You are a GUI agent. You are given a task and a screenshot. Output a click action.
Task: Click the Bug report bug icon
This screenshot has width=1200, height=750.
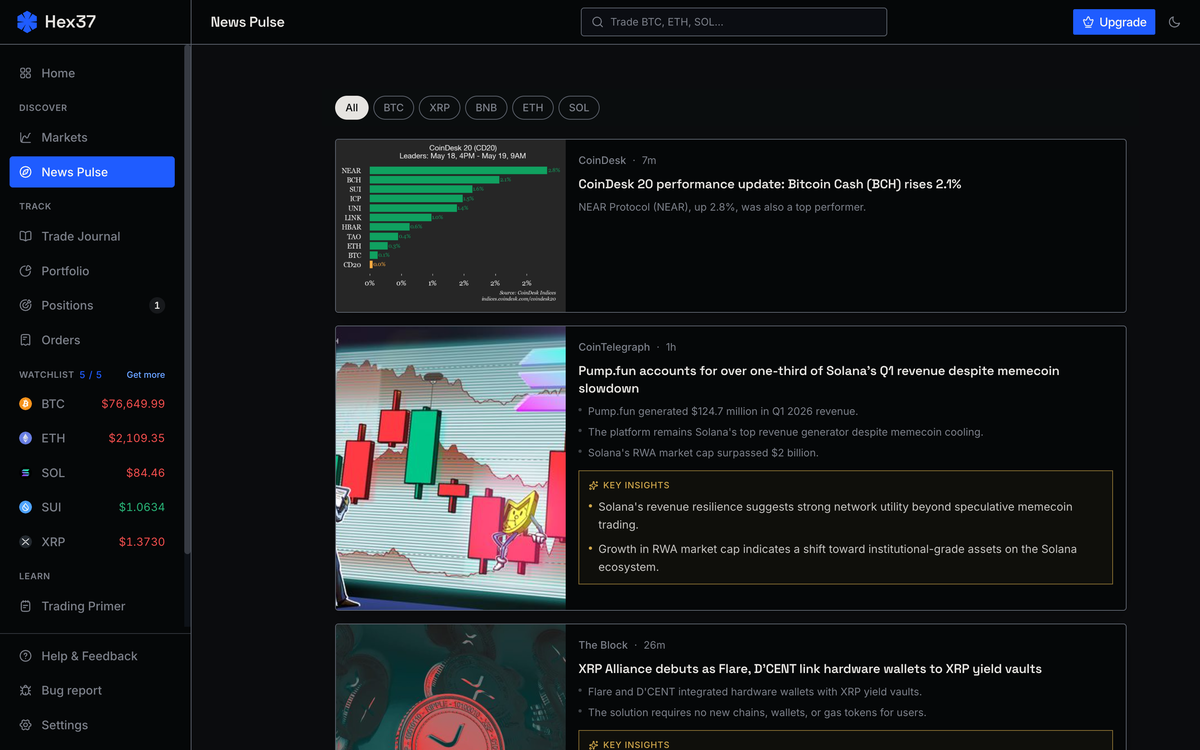point(26,690)
